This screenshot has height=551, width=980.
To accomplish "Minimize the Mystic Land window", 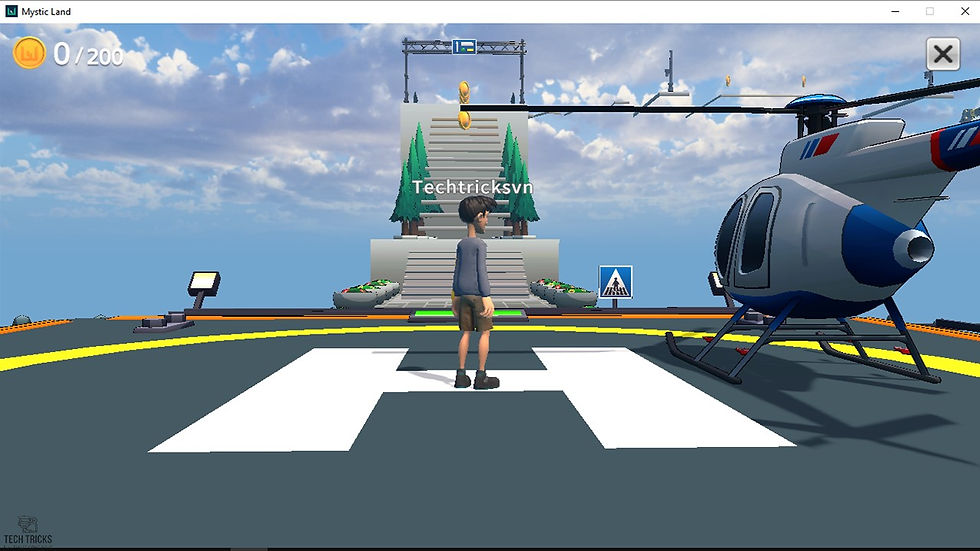I will click(895, 11).
